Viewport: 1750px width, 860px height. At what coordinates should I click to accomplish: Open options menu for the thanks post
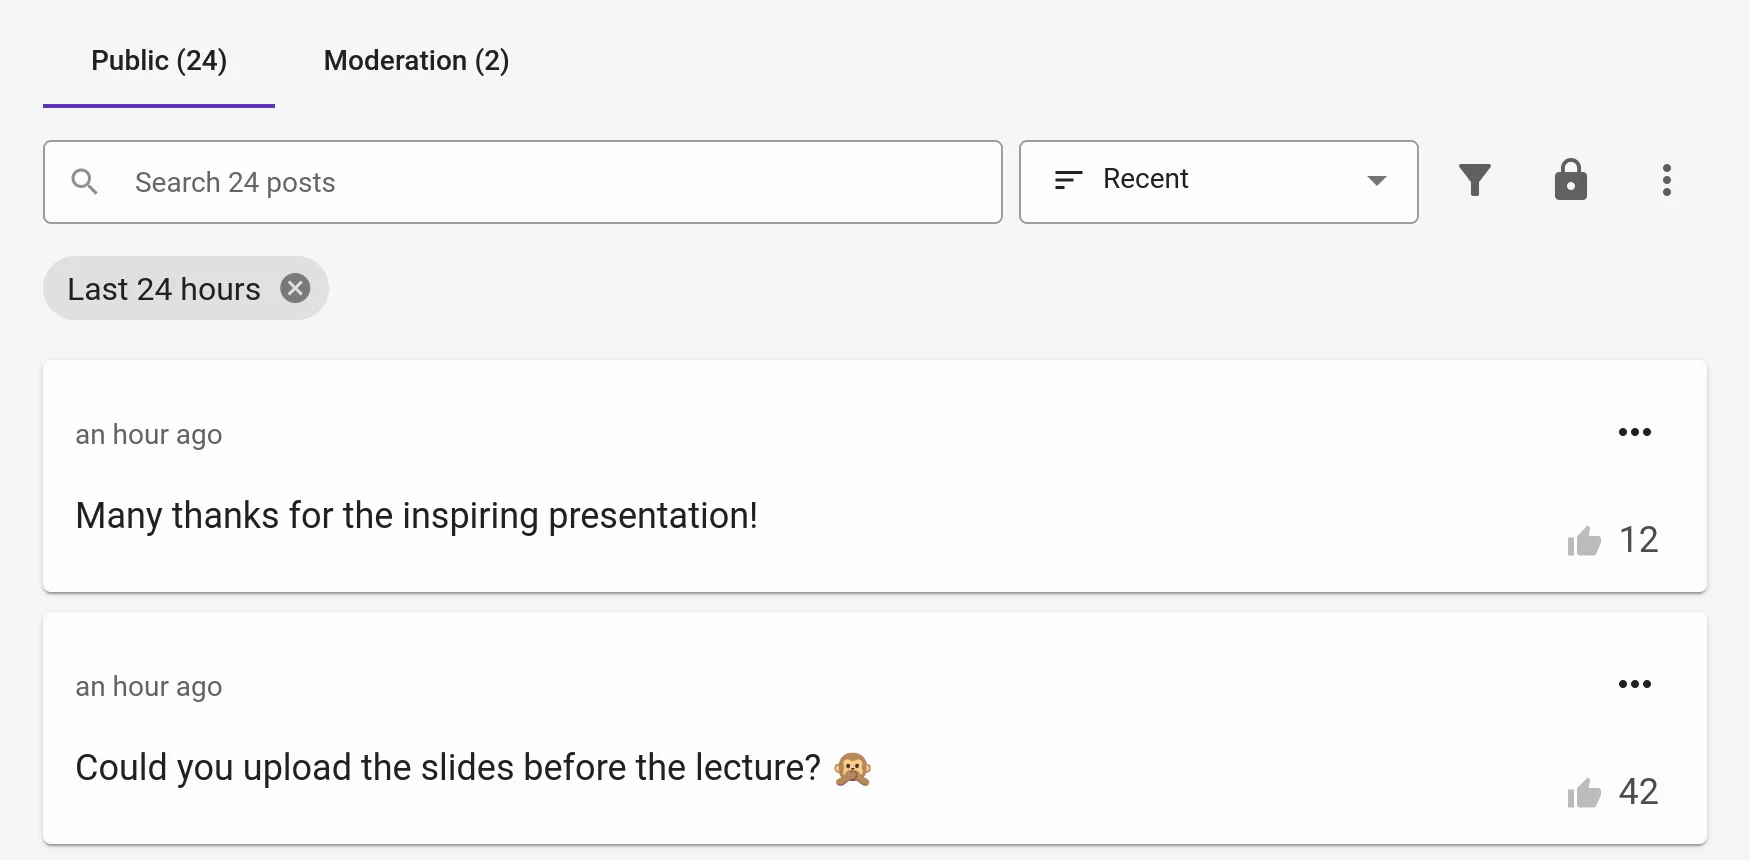point(1634,432)
